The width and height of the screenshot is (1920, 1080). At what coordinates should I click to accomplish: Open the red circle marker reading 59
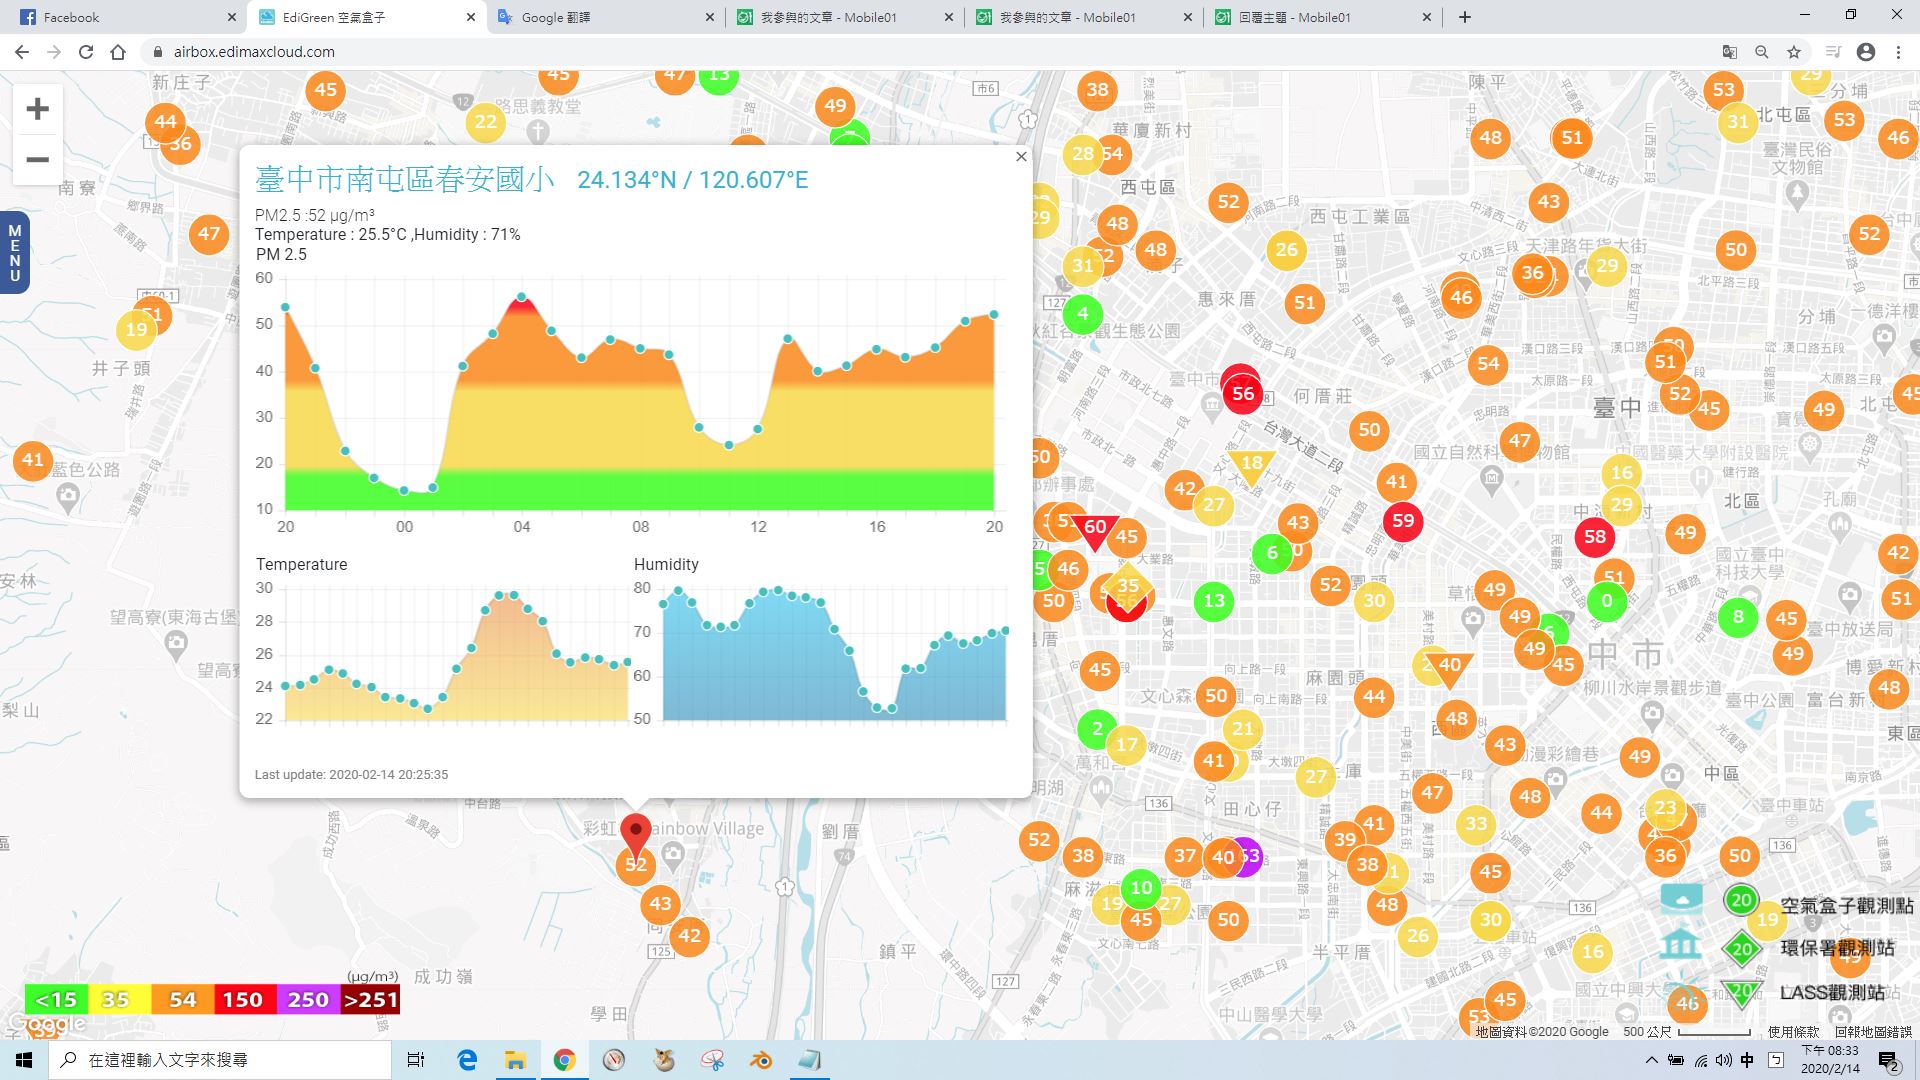(x=1403, y=520)
